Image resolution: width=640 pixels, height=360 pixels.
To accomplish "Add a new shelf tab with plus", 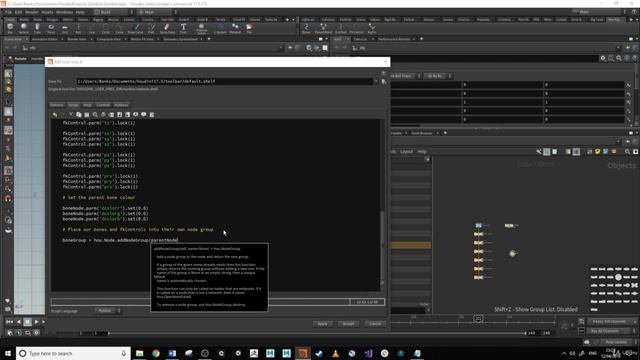I will pyautogui.click(x=287, y=20).
